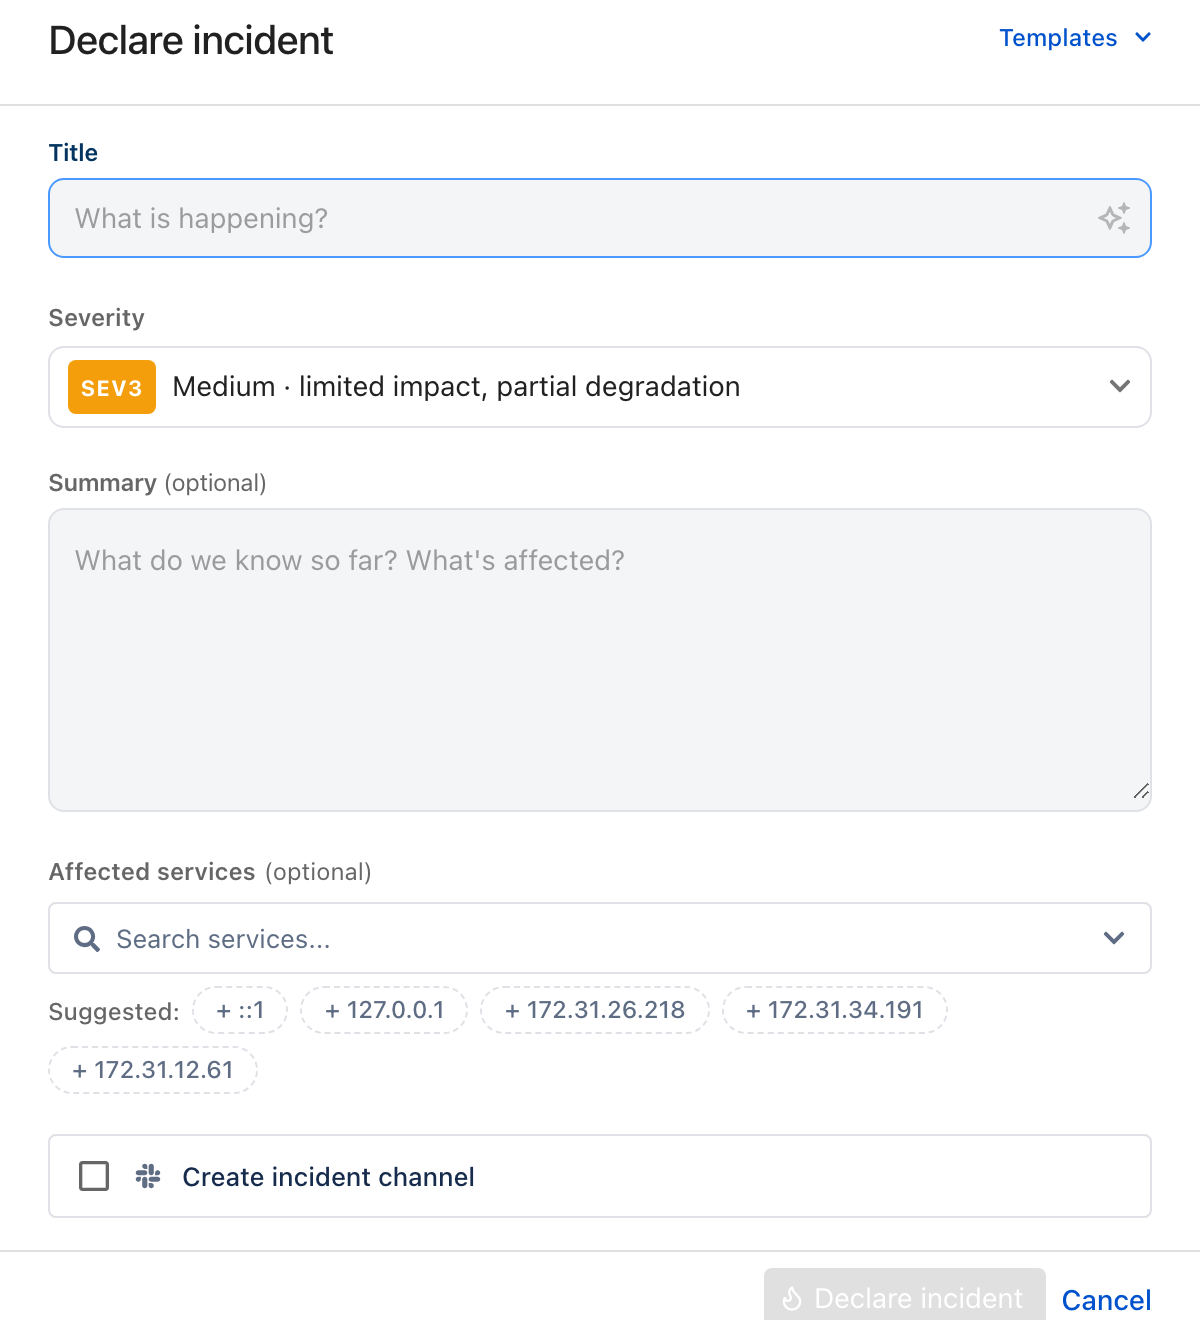Click the Summary resize handle
Viewport: 1200px width, 1320px height.
[x=1141, y=791]
